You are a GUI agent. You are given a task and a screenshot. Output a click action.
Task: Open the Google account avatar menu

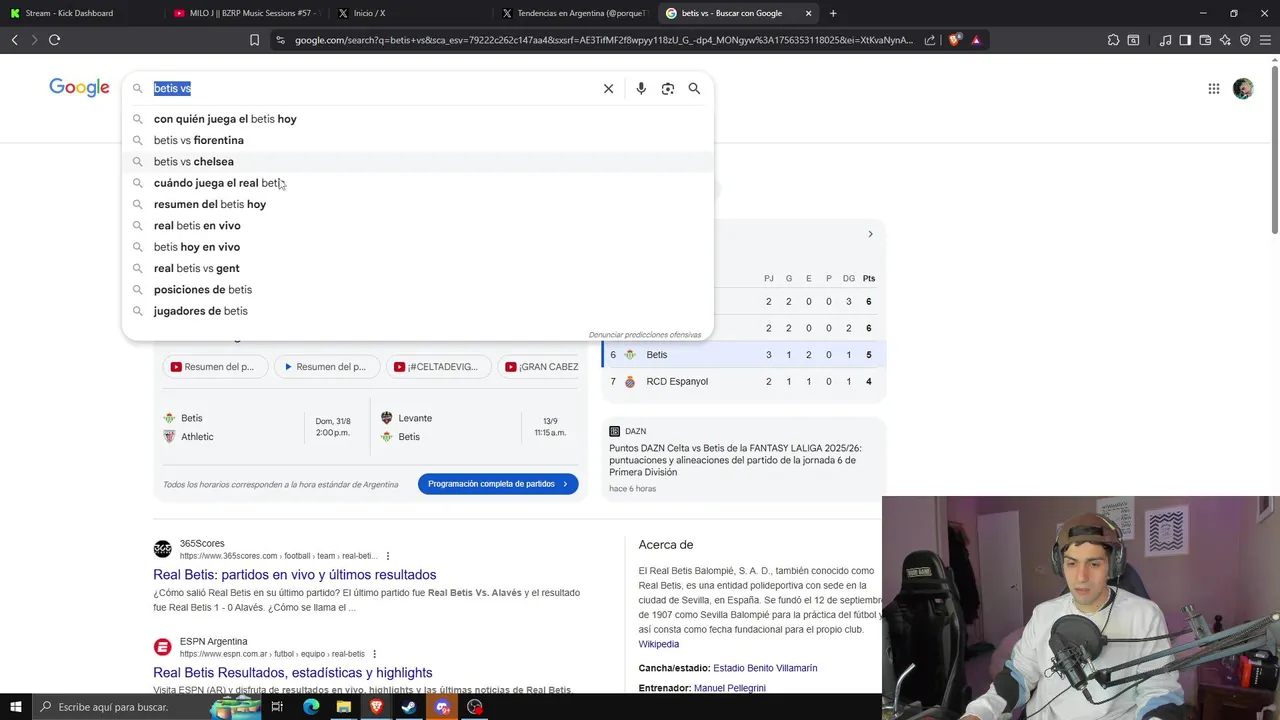pyautogui.click(x=1243, y=88)
